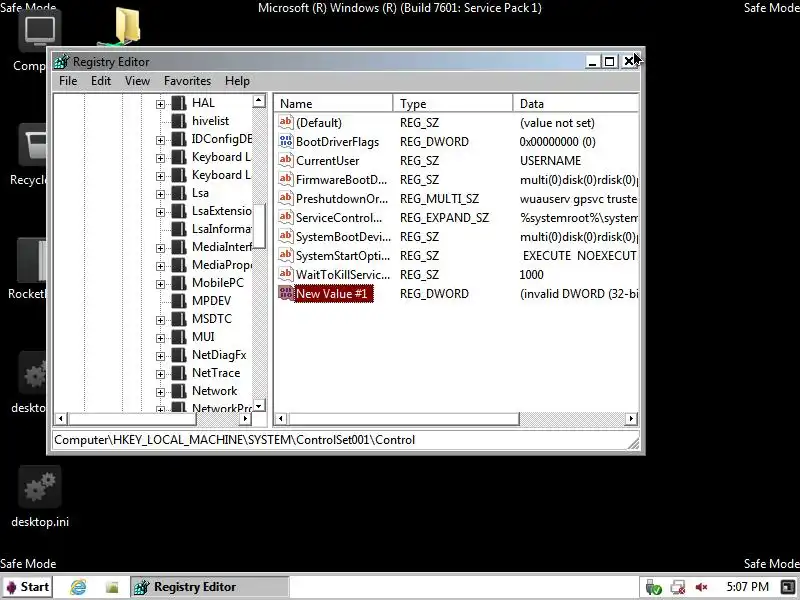Viewport: 800px width, 600px height.
Task: Click the HAL key folder icon
Action: click(179, 103)
